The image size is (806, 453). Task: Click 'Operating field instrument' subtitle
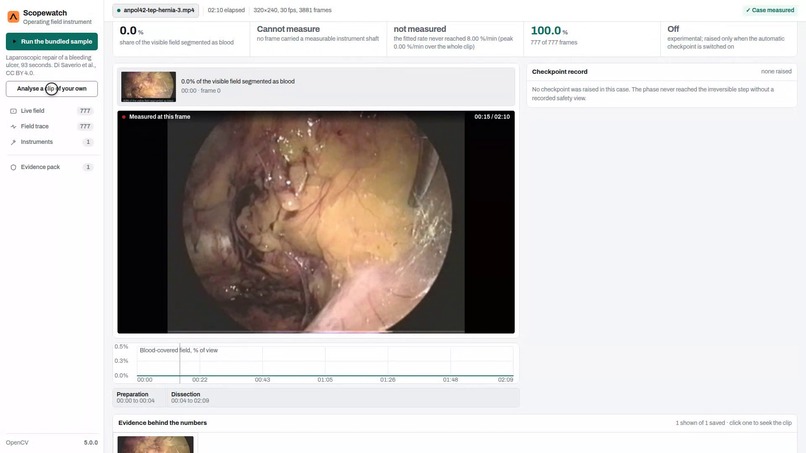point(57,22)
